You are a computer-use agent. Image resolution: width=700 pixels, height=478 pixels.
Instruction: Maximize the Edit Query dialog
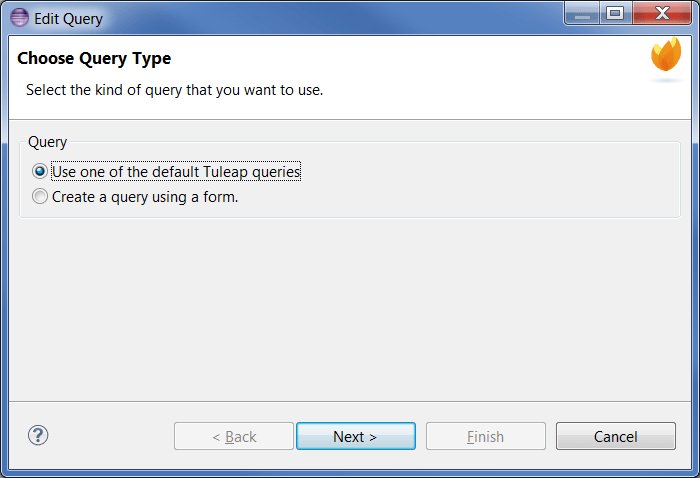614,14
